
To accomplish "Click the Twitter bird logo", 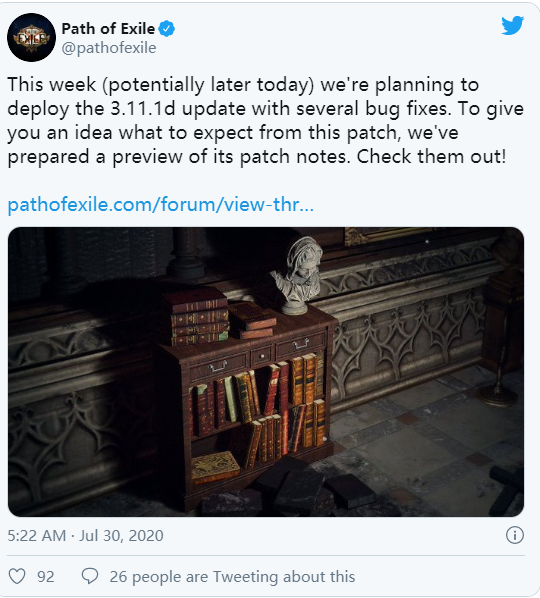I will 513,26.
